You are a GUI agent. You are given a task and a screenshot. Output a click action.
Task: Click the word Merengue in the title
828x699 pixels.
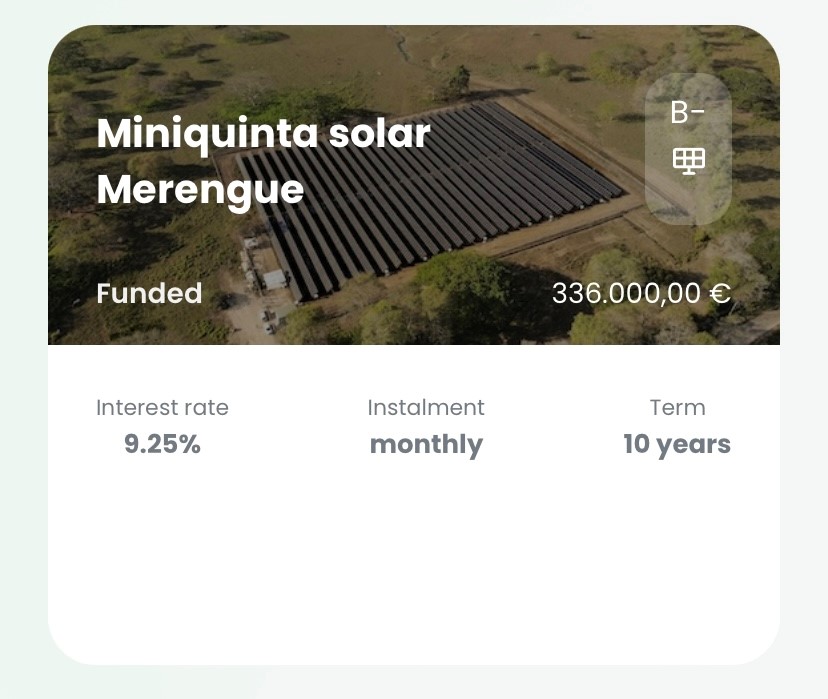200,189
